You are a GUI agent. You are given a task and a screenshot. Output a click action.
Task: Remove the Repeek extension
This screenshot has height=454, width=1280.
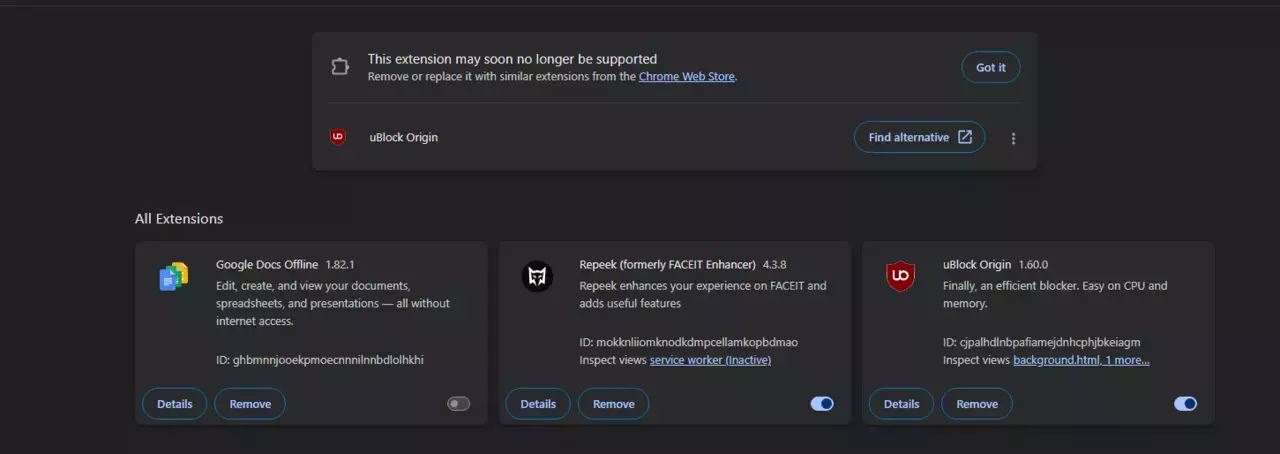613,404
